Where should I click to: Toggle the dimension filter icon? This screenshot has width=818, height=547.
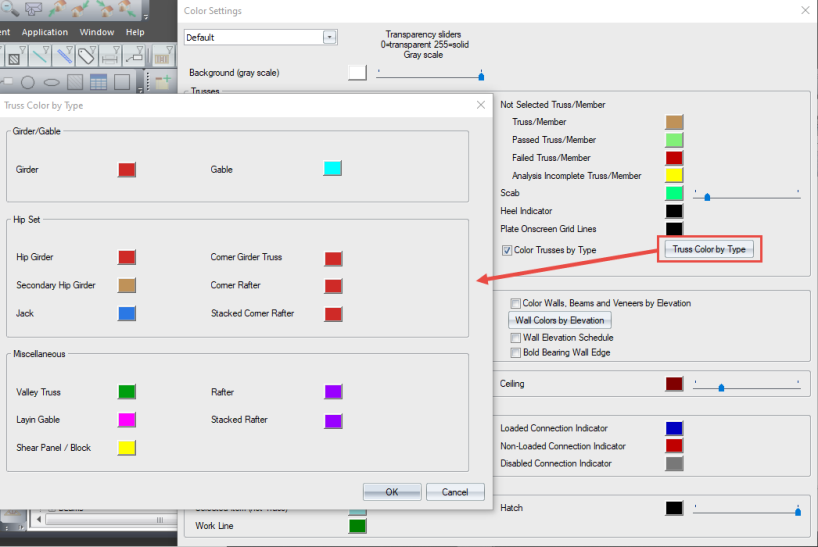point(110,56)
